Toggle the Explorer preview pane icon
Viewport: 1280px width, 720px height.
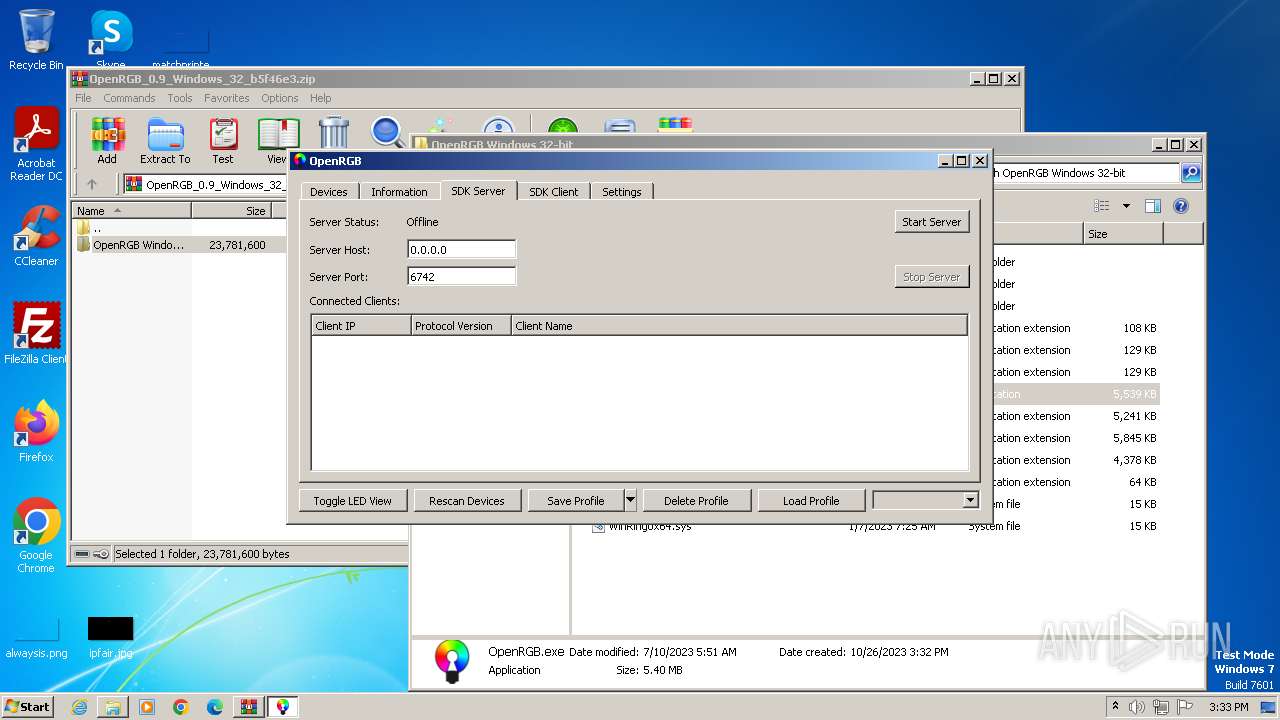[1152, 206]
